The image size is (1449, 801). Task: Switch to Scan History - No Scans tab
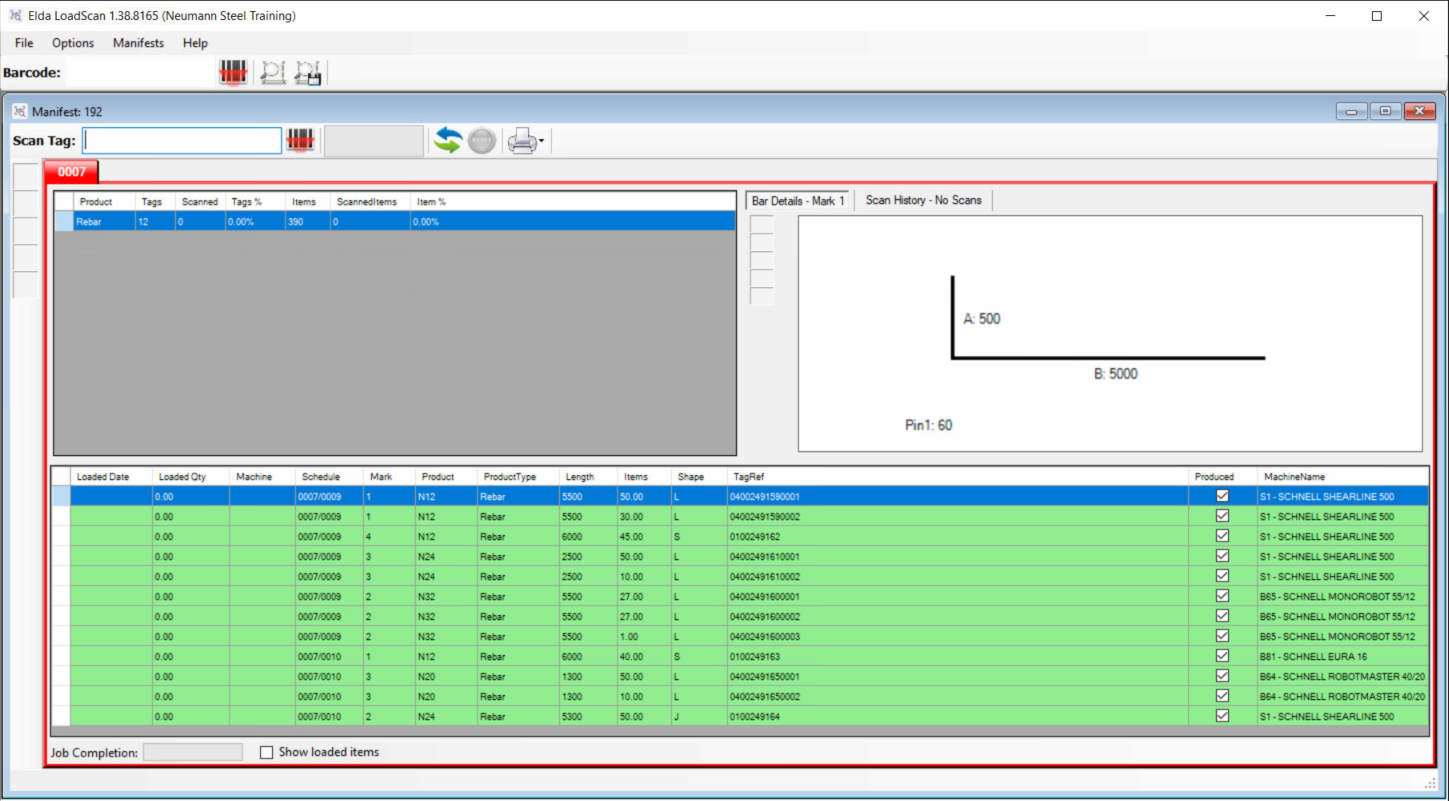pos(923,200)
